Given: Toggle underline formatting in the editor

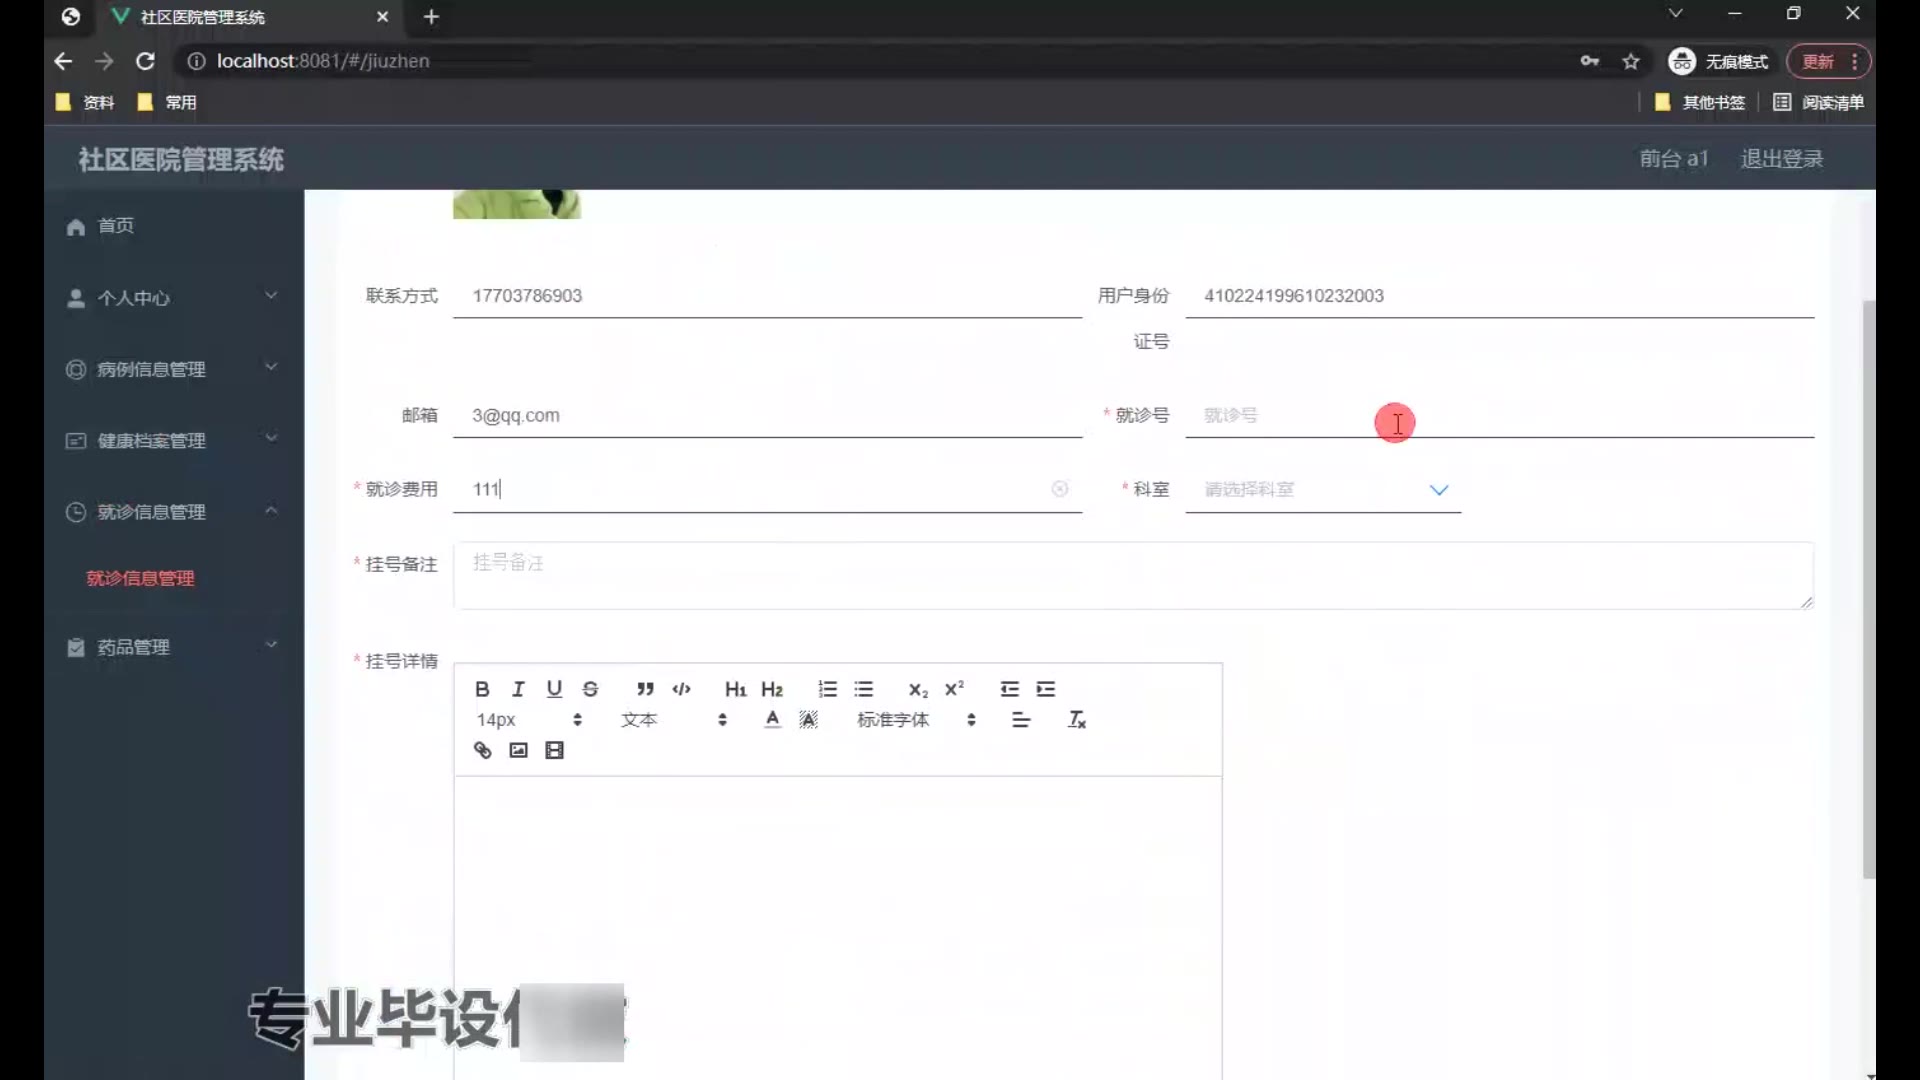Looking at the screenshot, I should 554,689.
